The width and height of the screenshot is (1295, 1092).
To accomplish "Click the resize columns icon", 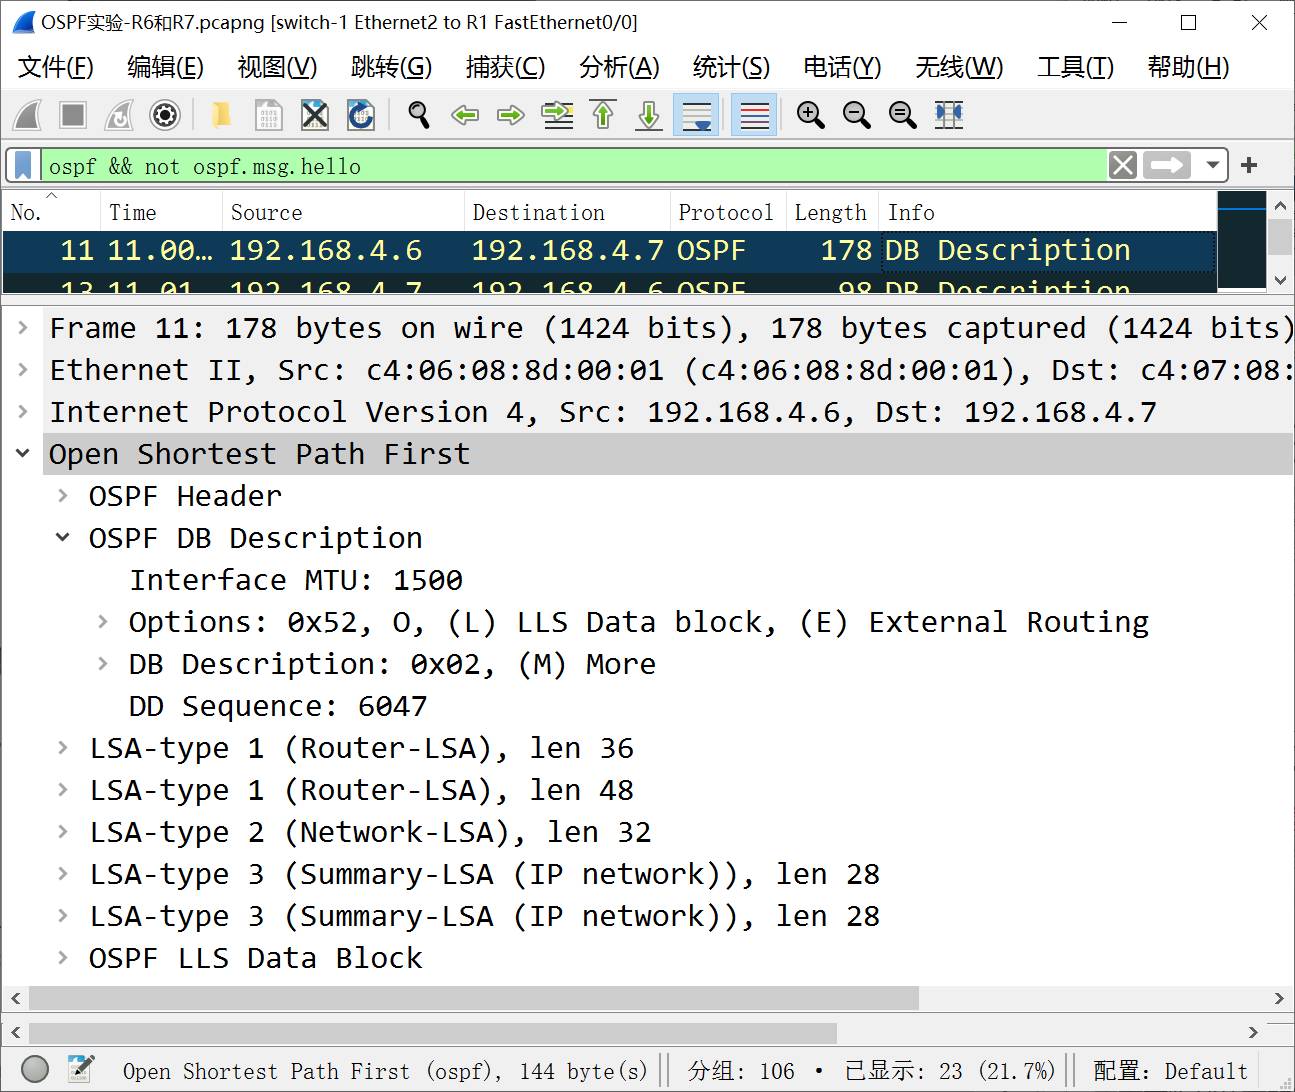I will tap(948, 115).
